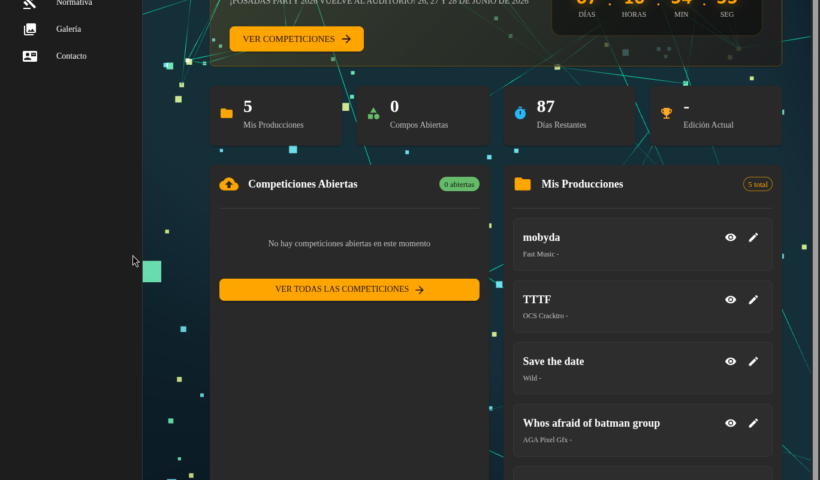Click the Contacto card icon

pos(30,56)
